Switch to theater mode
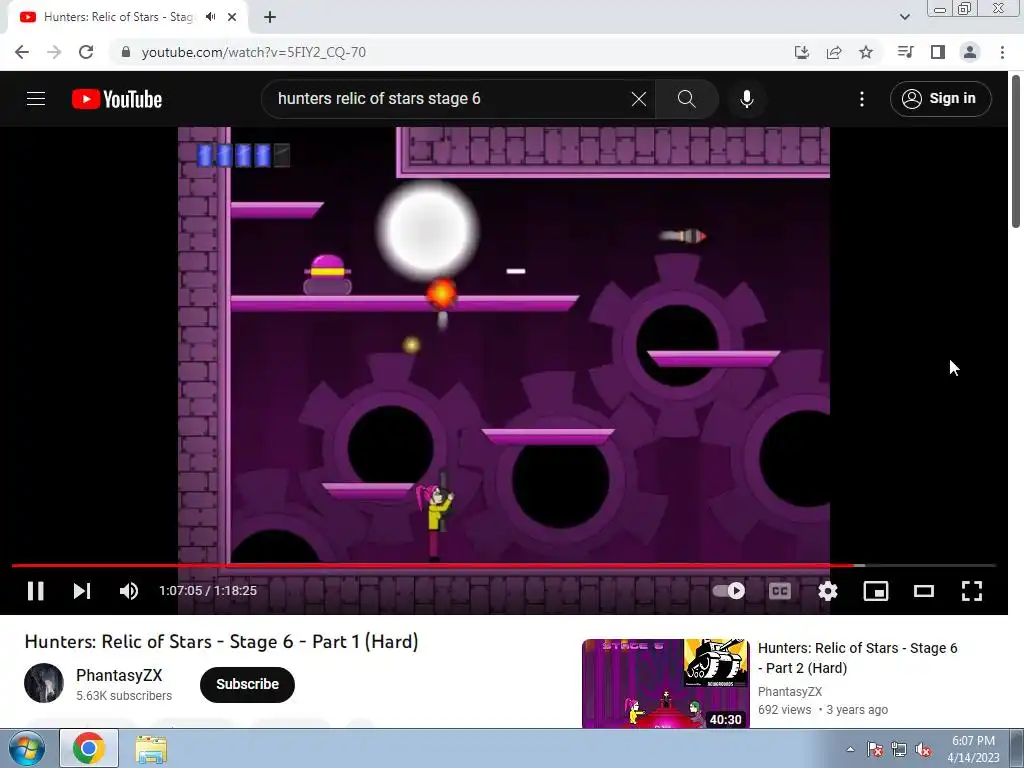The image size is (1024, 768). click(x=923, y=591)
